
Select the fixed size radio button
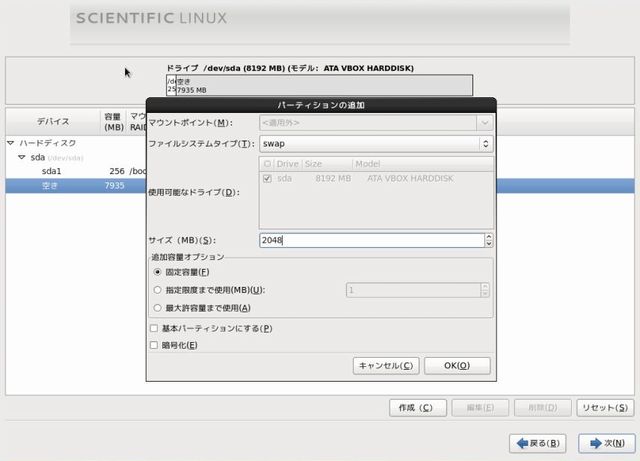157,272
